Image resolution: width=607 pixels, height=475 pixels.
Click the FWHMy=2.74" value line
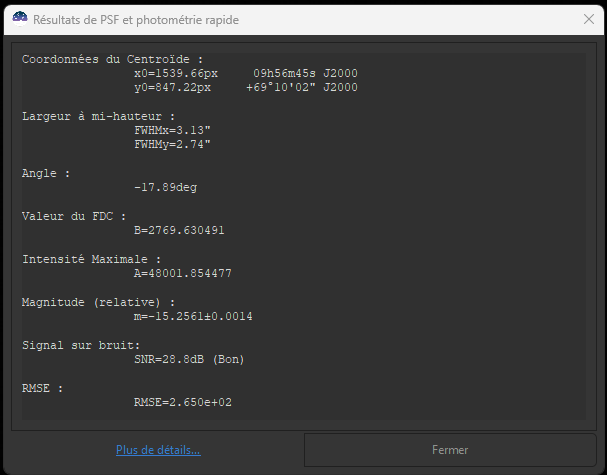pos(172,144)
